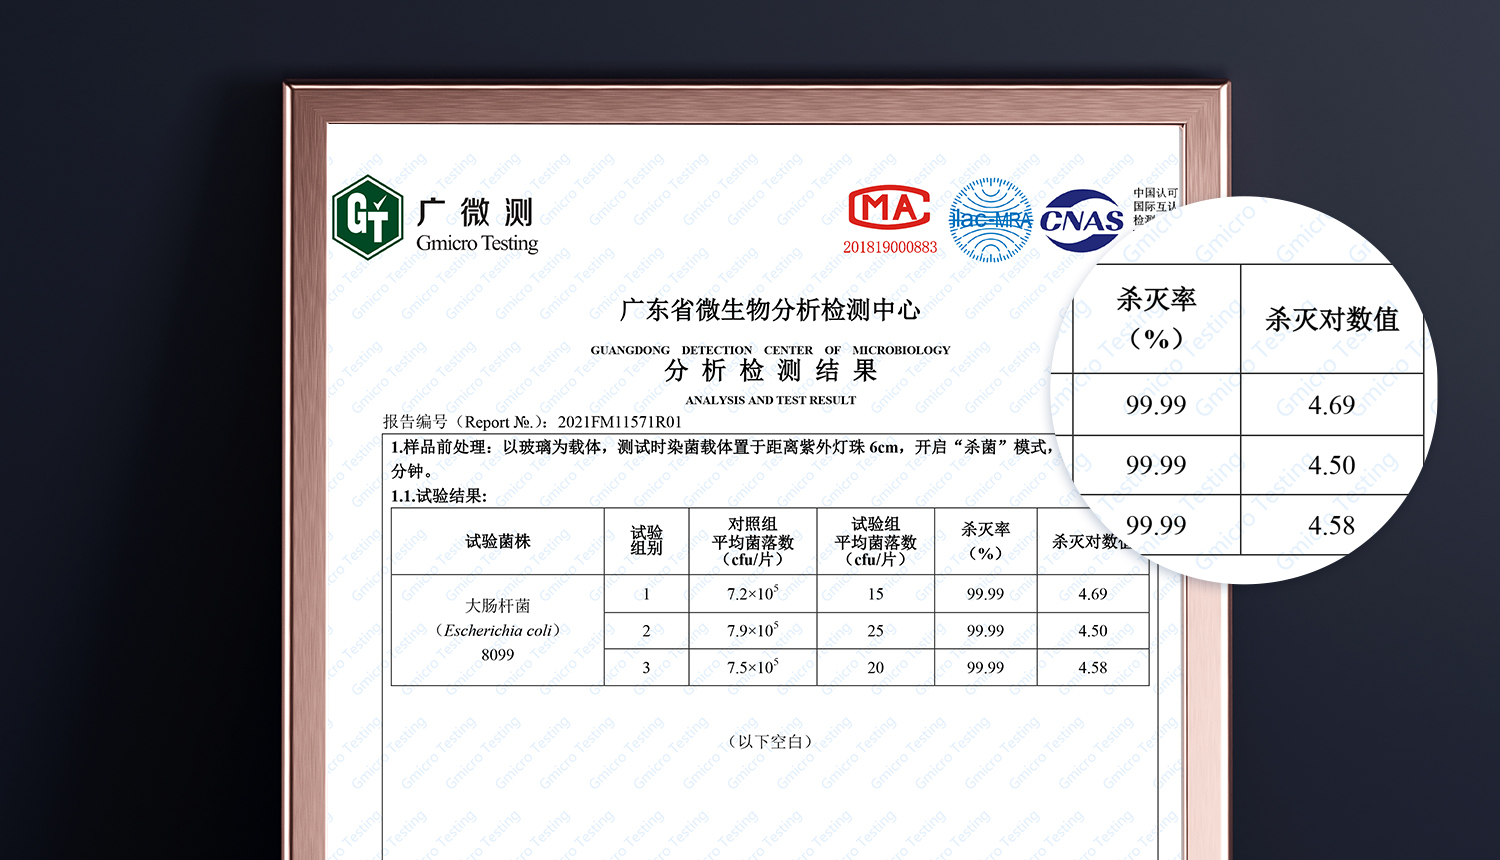Select report number 2021FM11571R01

pos(619,422)
